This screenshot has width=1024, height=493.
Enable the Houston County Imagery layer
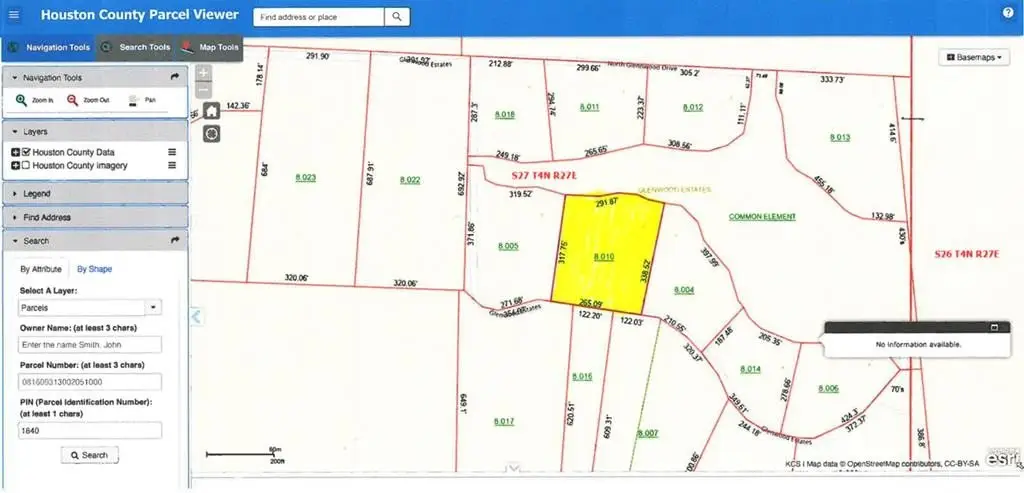coord(26,165)
